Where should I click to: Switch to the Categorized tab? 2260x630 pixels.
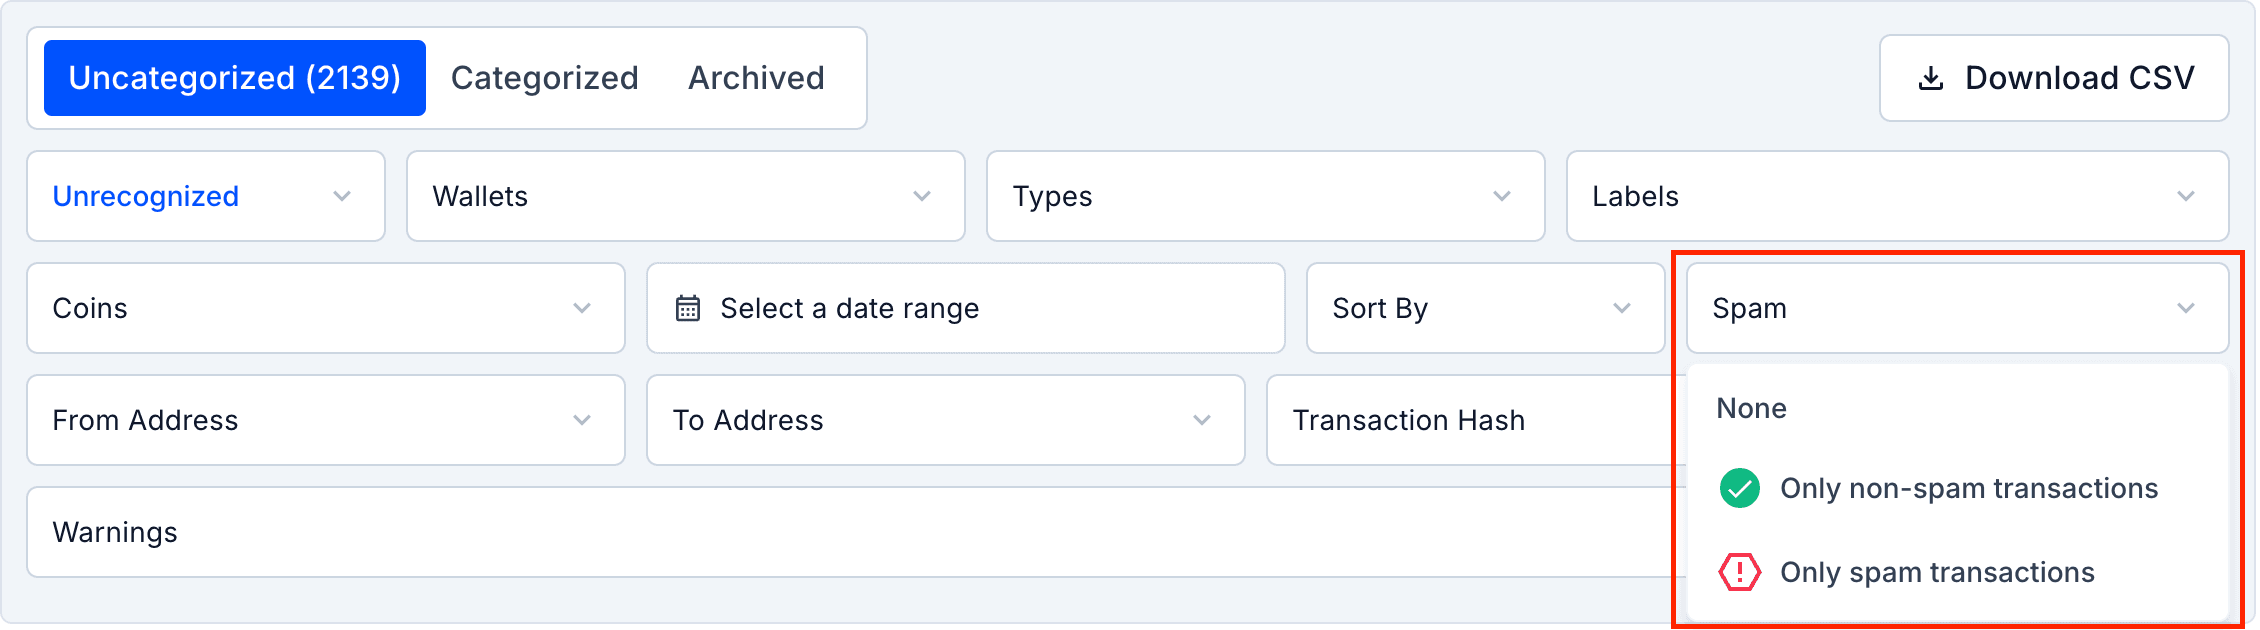point(545,77)
